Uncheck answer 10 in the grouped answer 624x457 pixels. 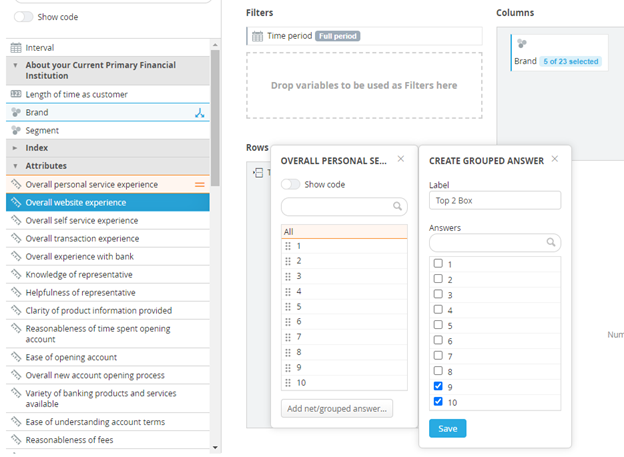[438, 401]
